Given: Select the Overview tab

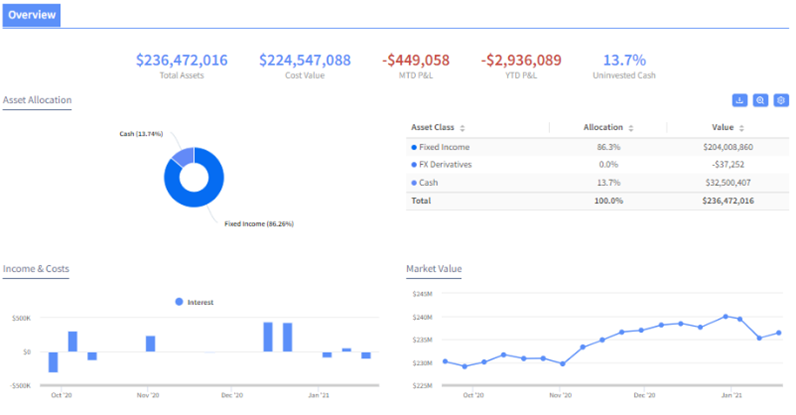Looking at the screenshot, I should click(31, 15).
